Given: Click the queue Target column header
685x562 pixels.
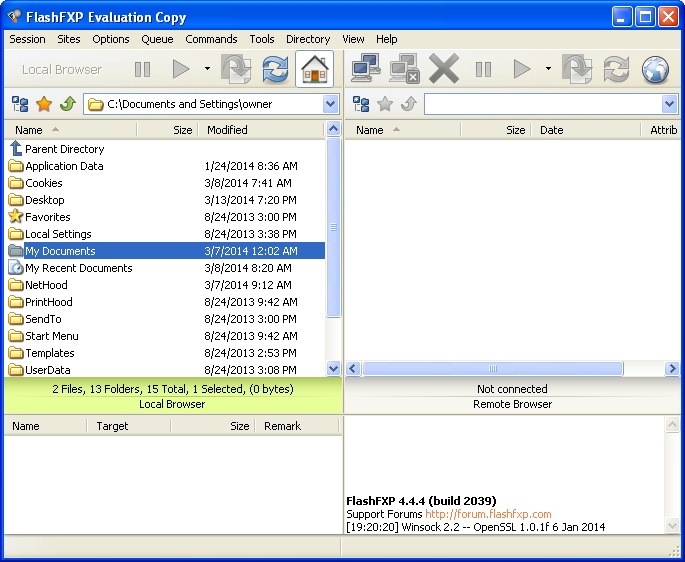Looking at the screenshot, I should (x=128, y=426).
